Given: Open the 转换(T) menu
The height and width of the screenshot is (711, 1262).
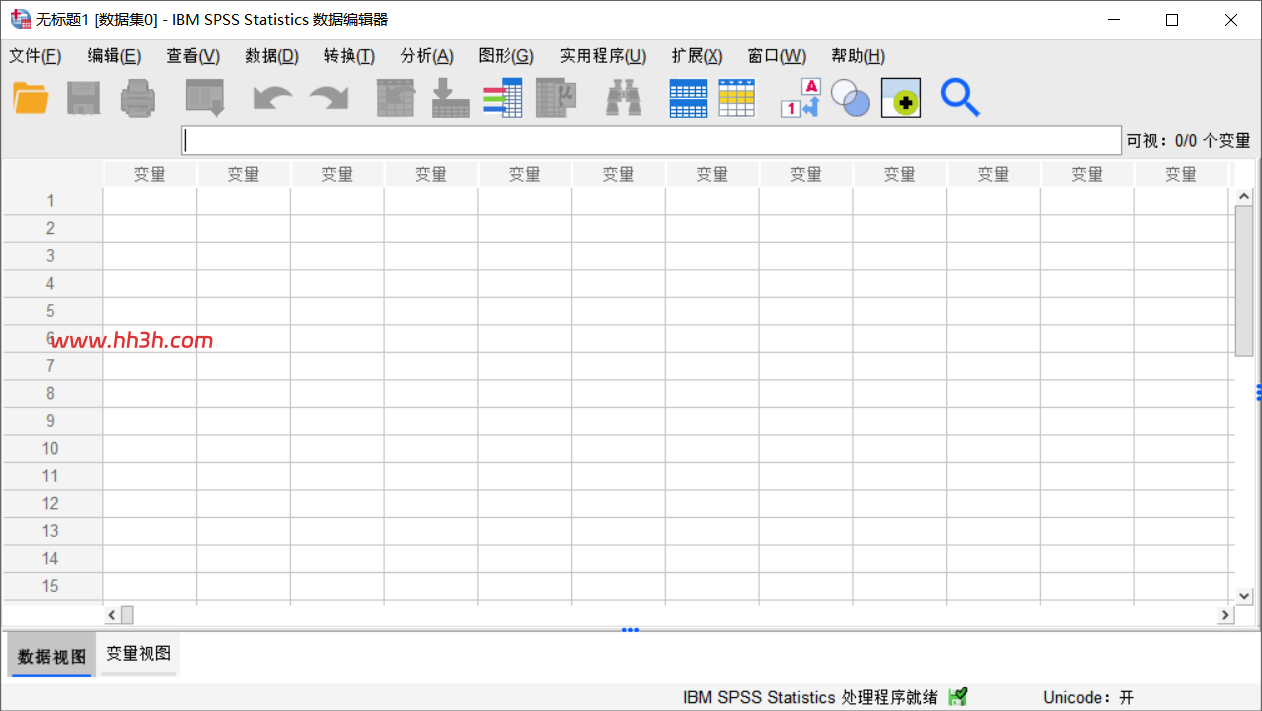Looking at the screenshot, I should pyautogui.click(x=349, y=56).
